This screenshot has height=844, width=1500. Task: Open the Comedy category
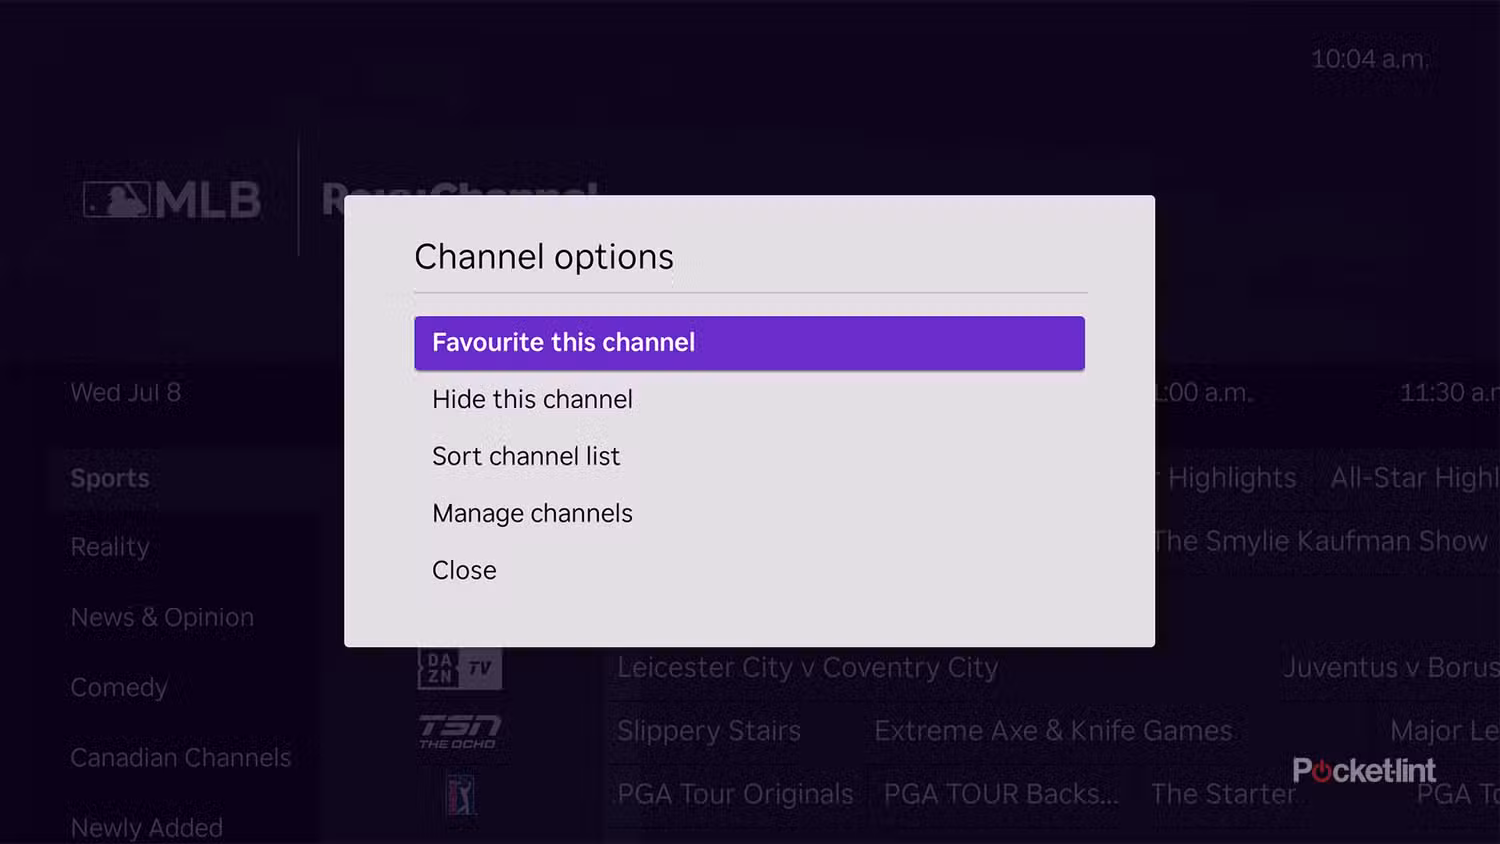(119, 687)
